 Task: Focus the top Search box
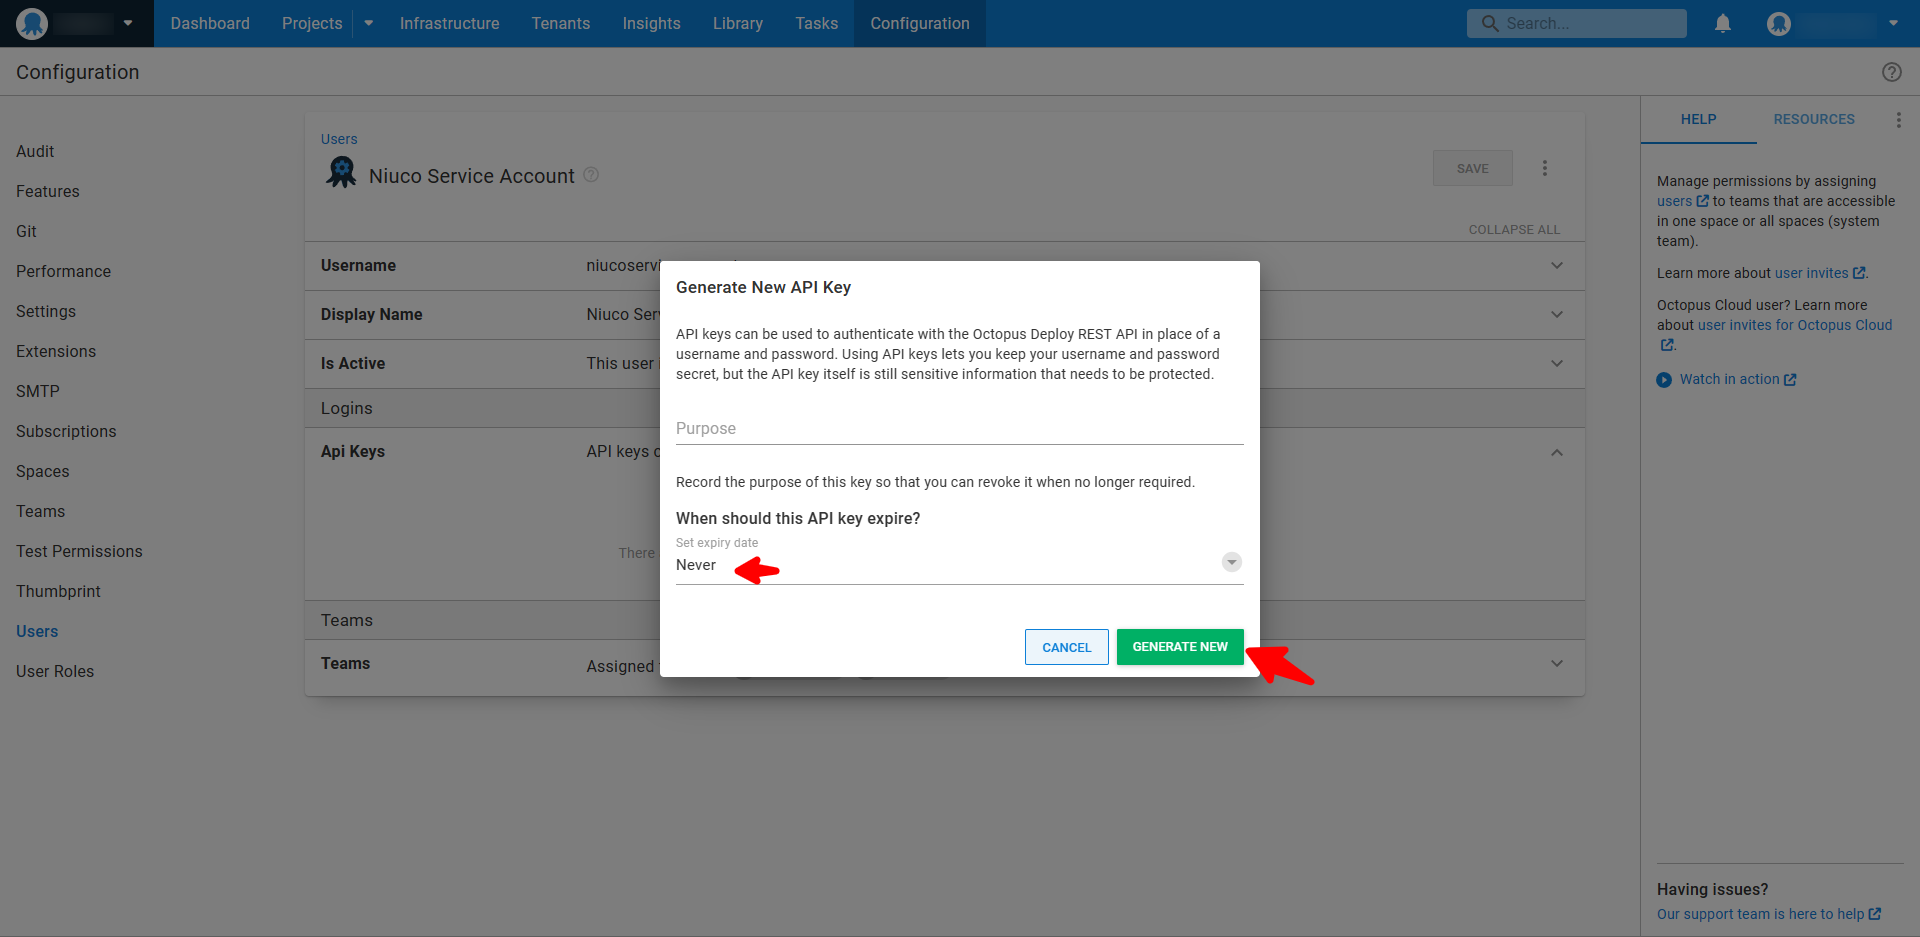tap(1577, 23)
